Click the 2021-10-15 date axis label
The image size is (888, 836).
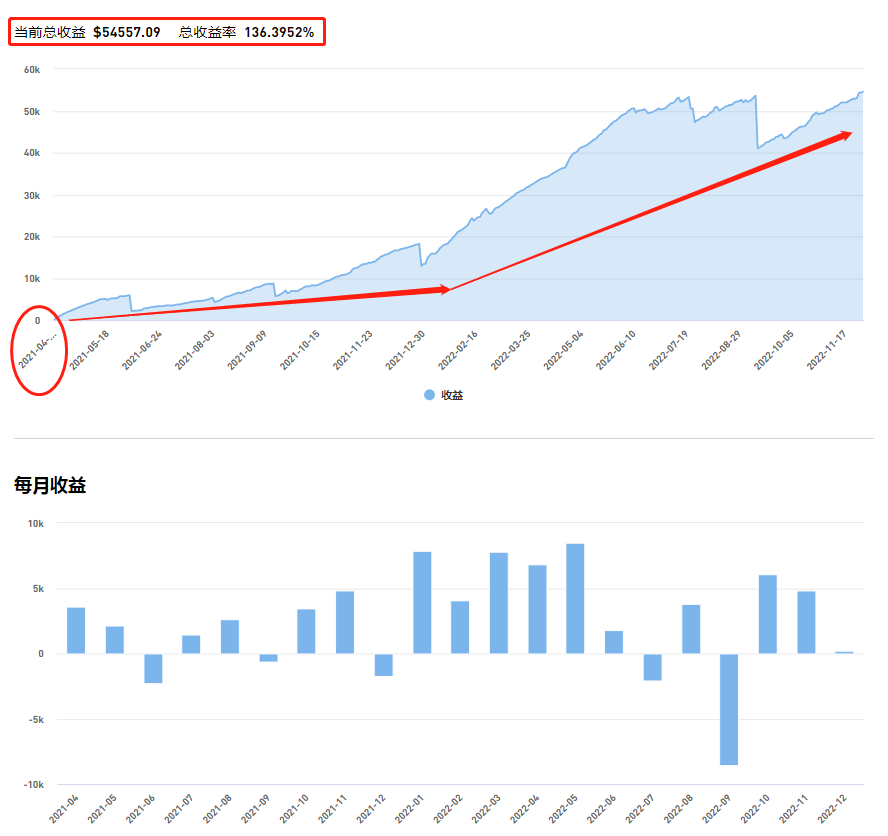(300, 350)
